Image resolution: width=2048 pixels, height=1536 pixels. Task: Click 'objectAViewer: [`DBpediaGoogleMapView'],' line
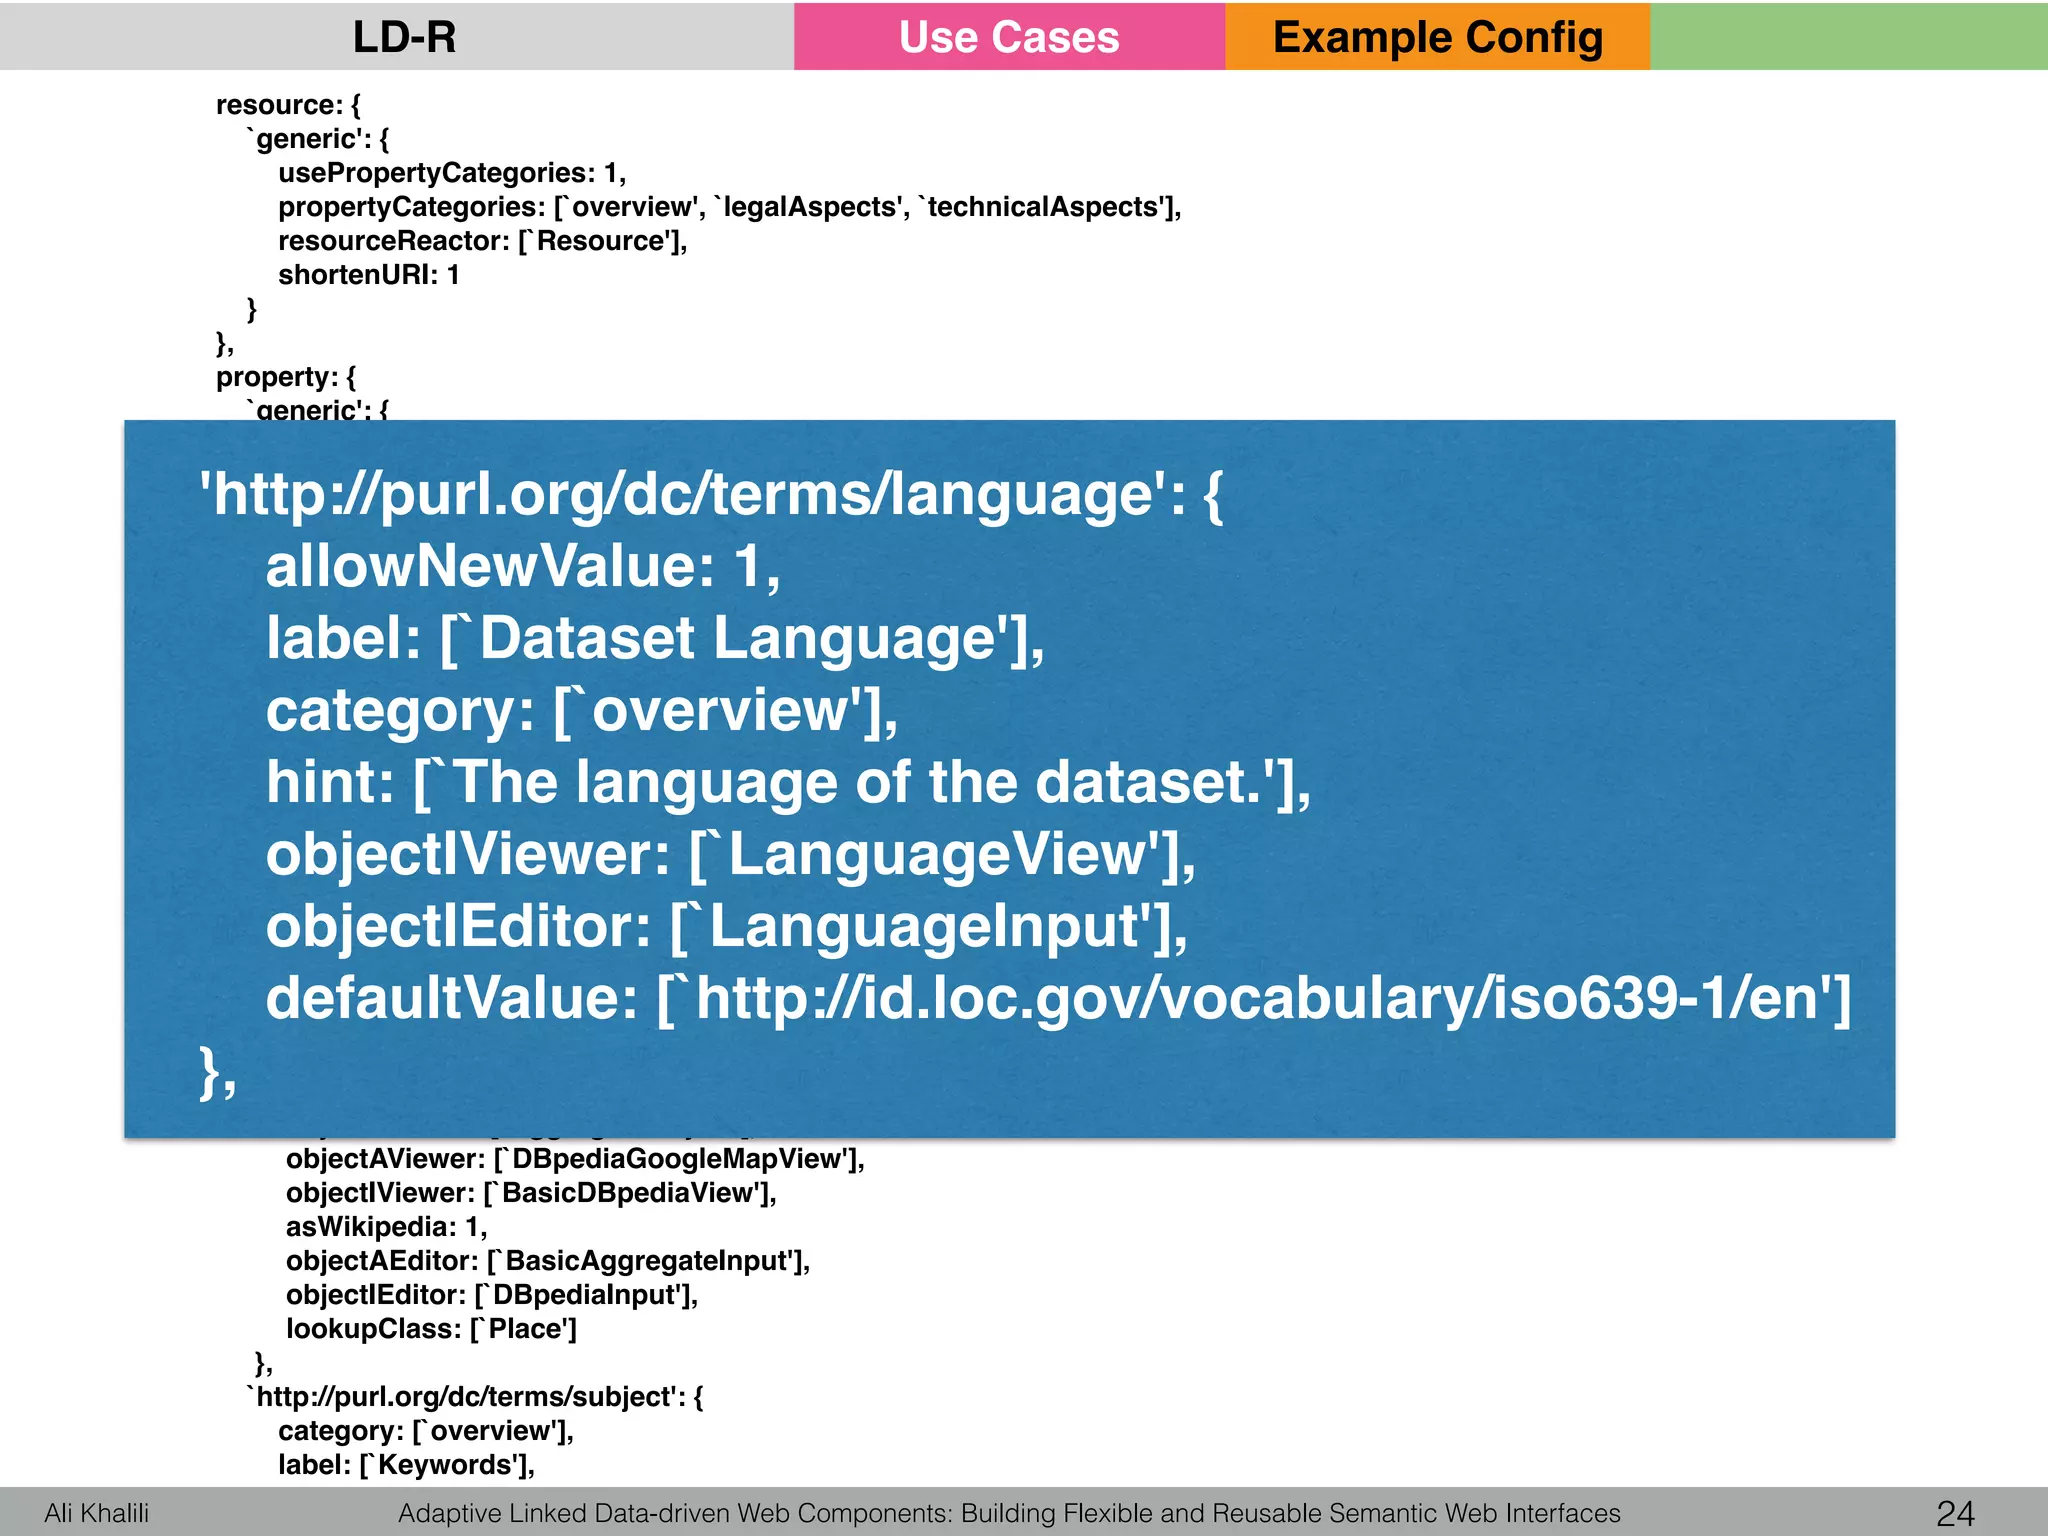[575, 1159]
